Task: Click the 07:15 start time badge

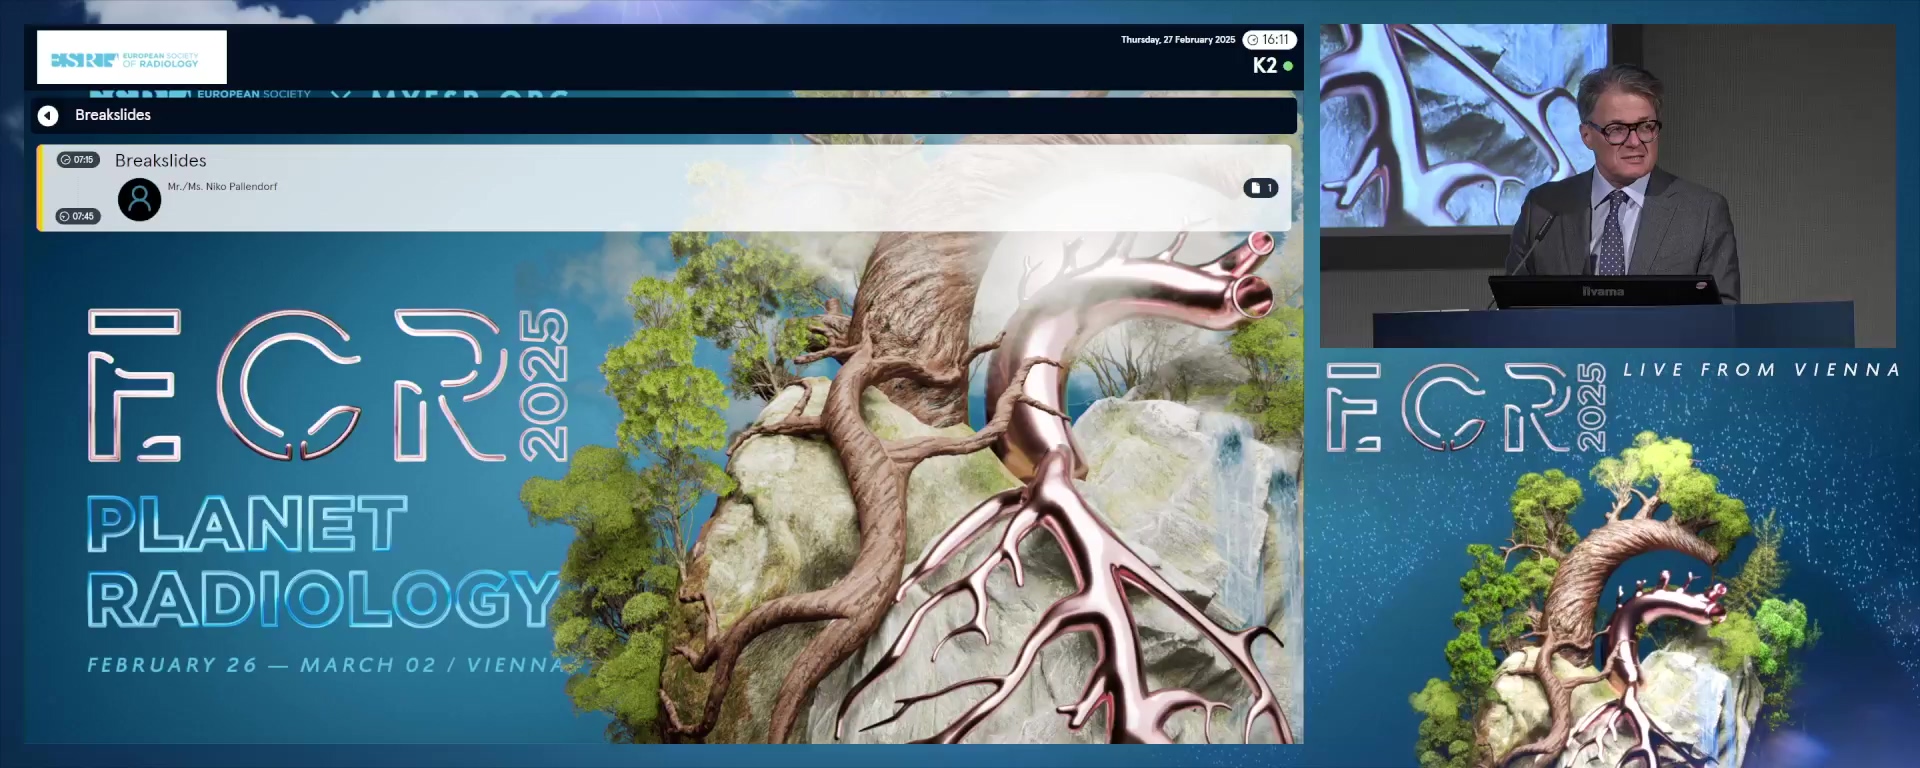Action: 78,160
